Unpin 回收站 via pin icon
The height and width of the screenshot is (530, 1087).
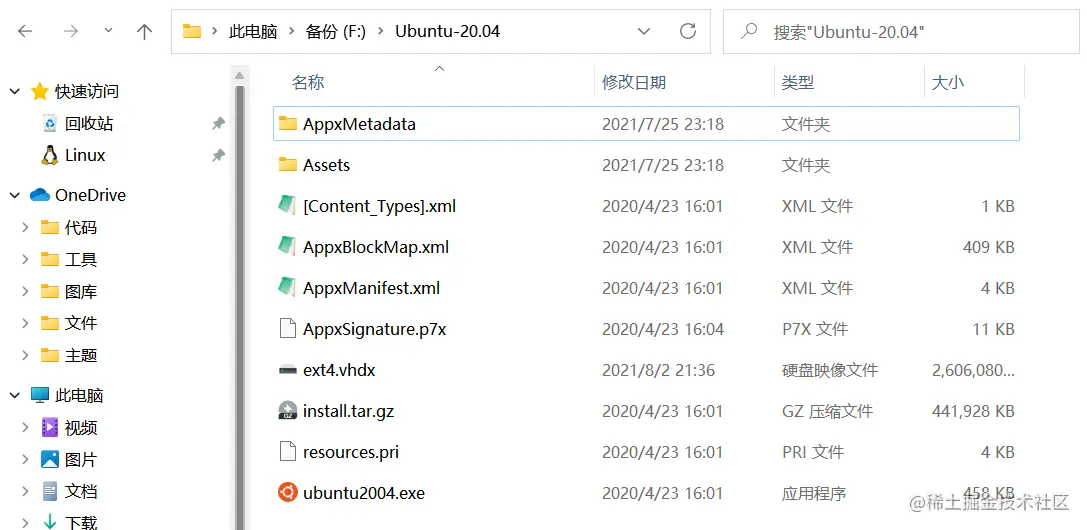point(218,124)
